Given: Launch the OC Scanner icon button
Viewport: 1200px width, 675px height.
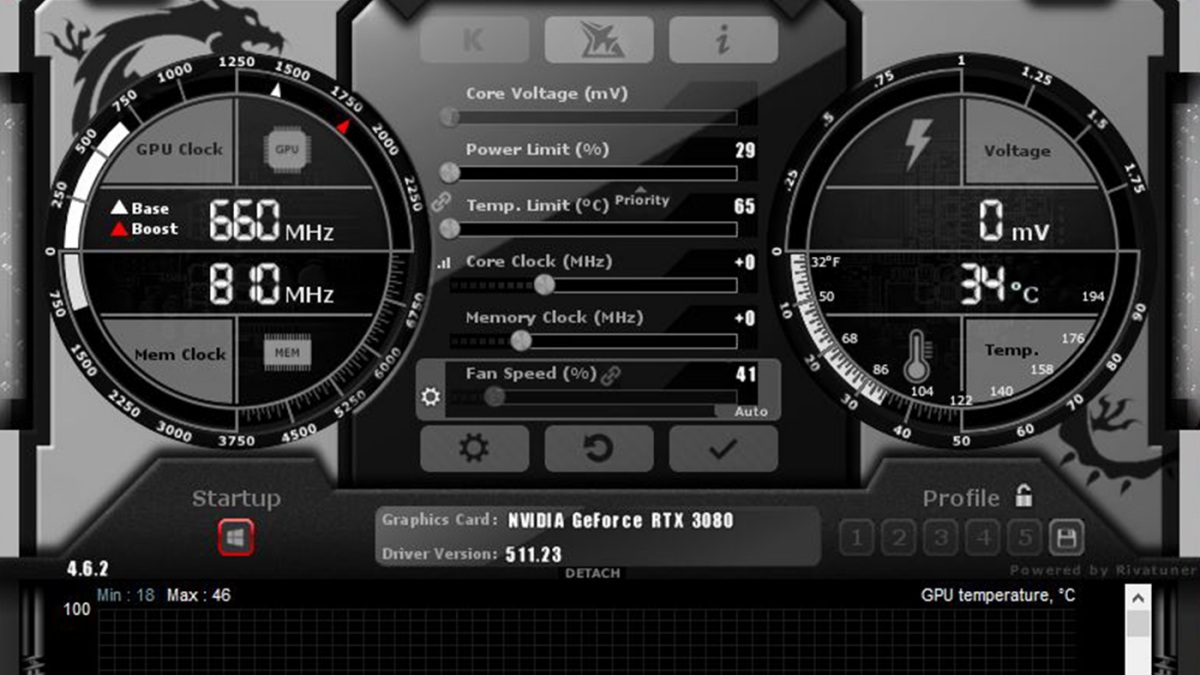Looking at the screenshot, I should click(x=599, y=41).
